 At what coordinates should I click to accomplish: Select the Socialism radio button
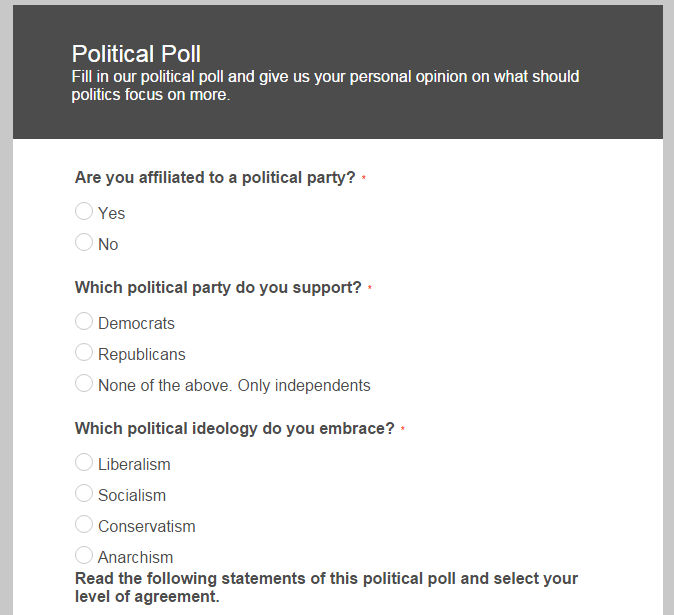click(x=84, y=494)
